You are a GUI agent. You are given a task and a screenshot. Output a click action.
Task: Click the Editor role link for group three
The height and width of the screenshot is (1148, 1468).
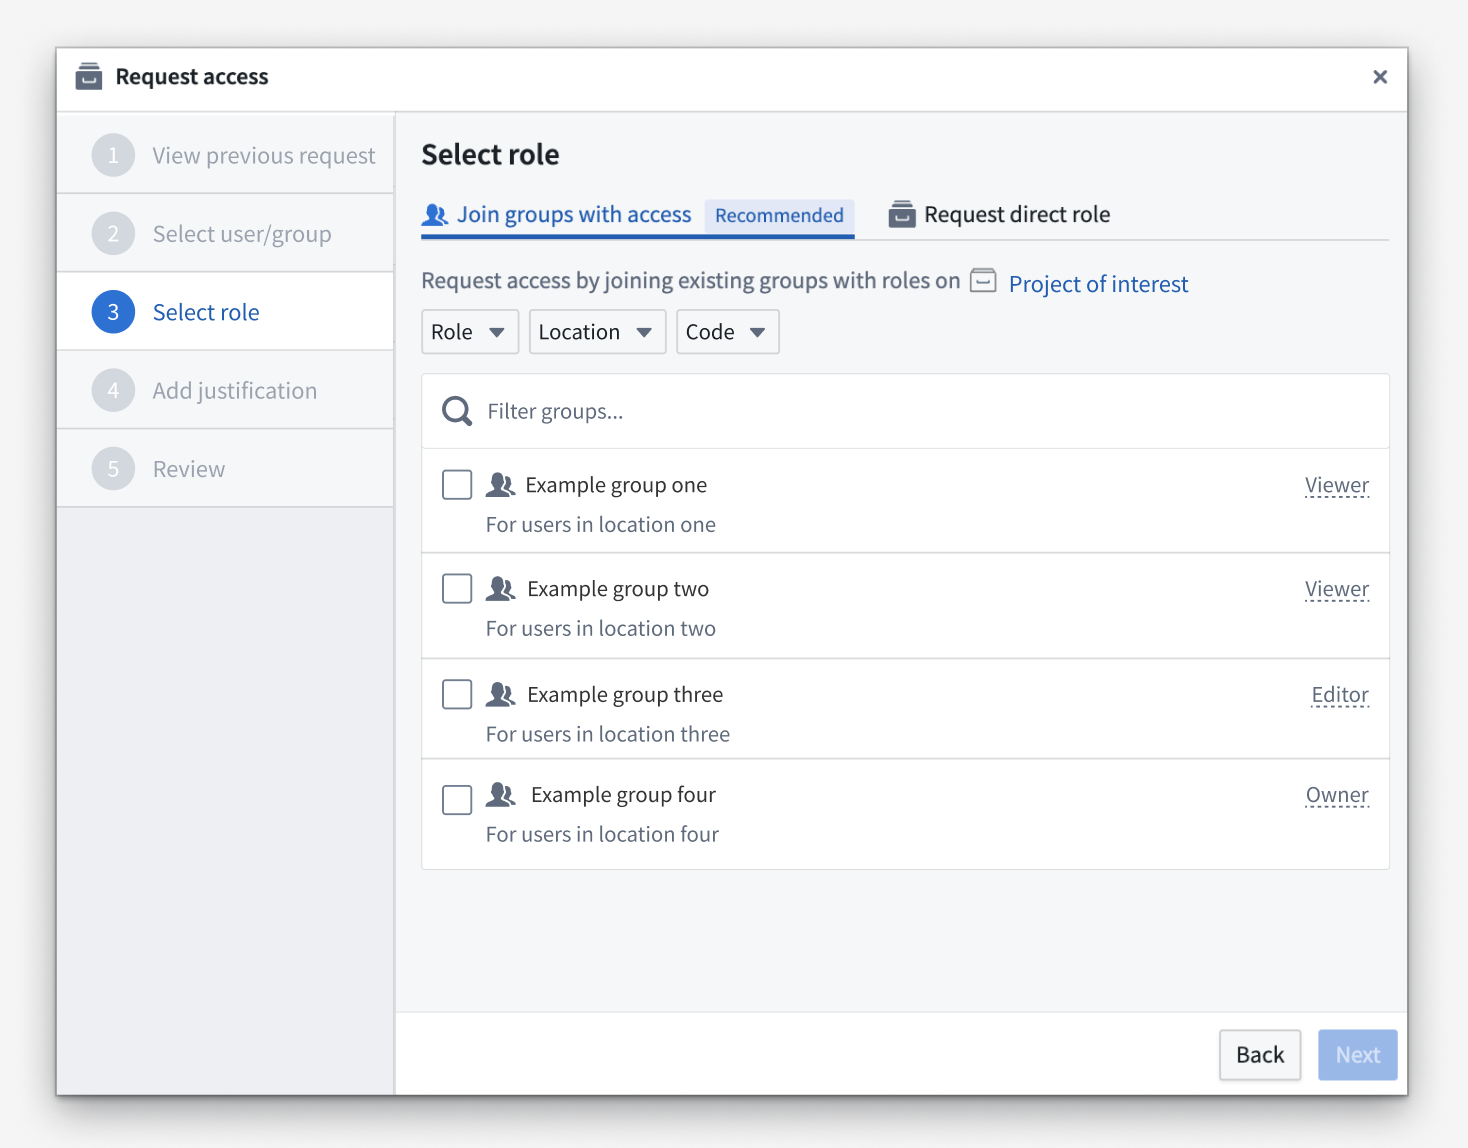point(1340,695)
